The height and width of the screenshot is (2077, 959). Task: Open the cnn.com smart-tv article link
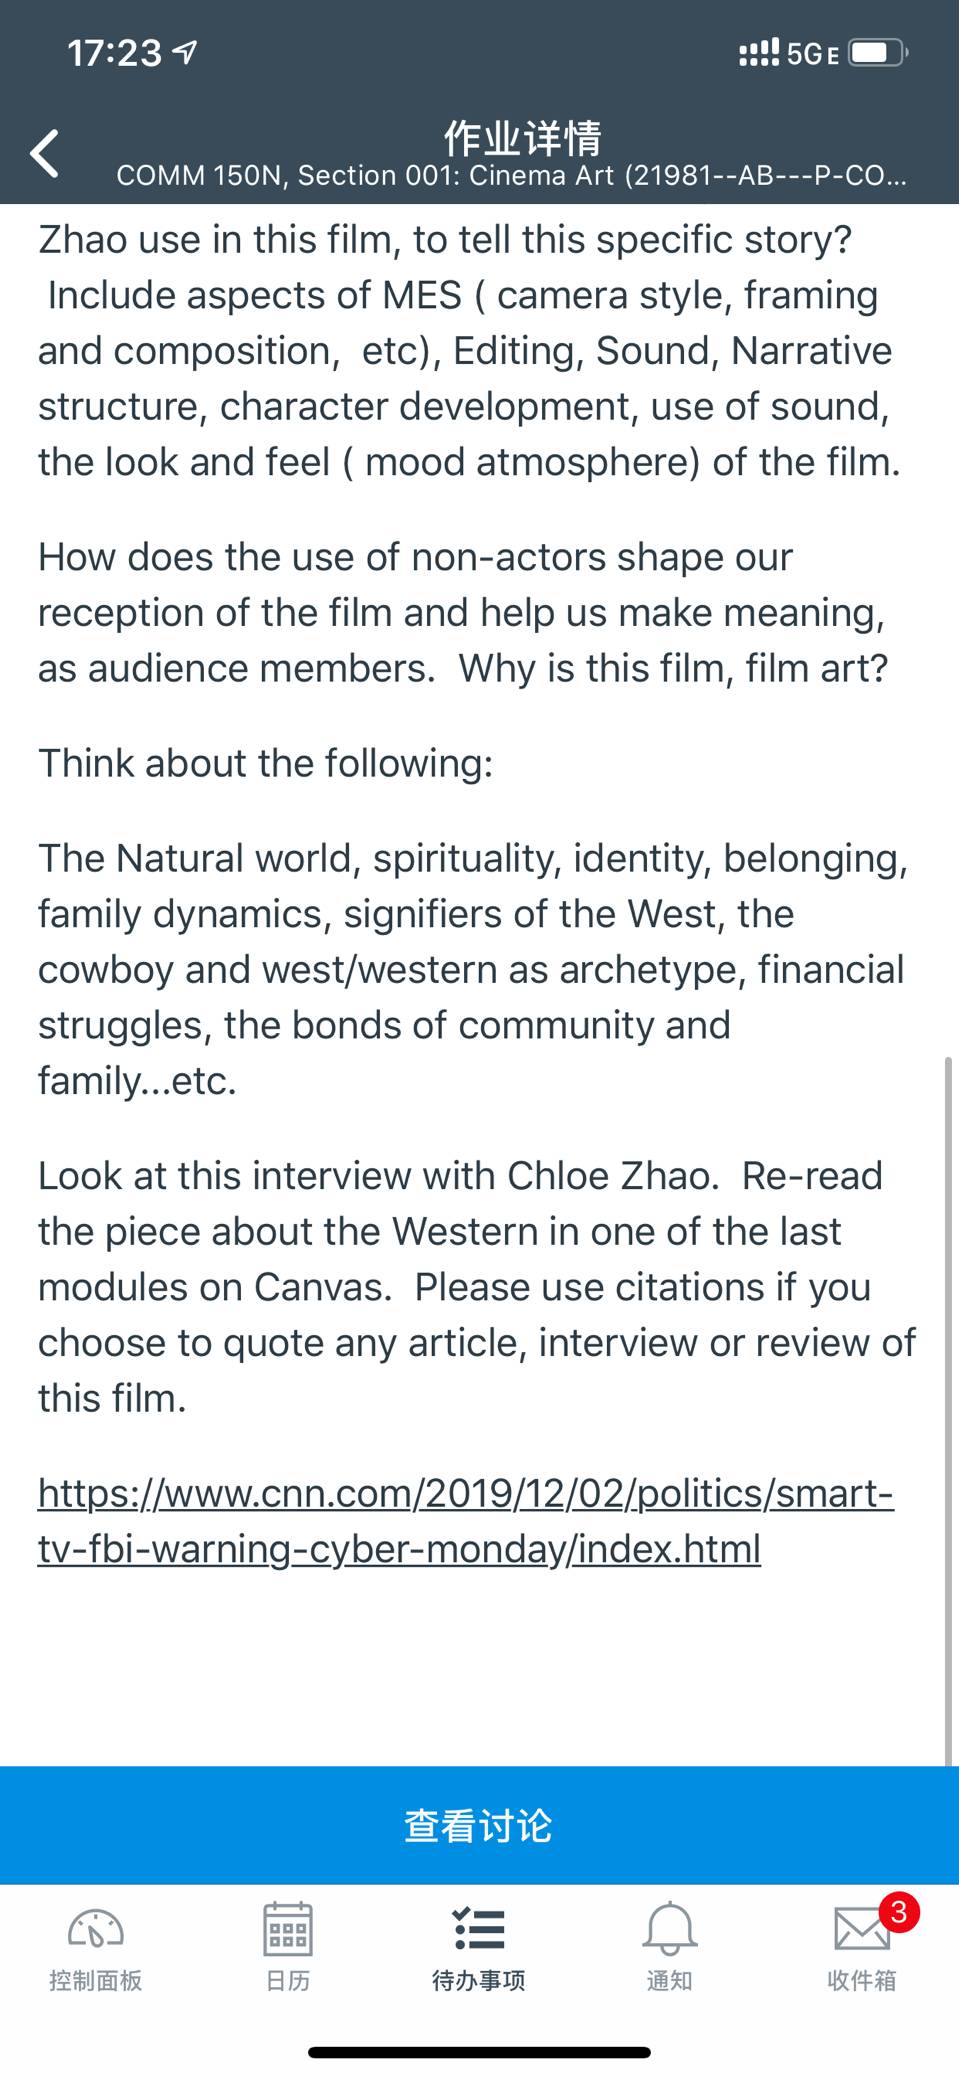coord(465,1520)
